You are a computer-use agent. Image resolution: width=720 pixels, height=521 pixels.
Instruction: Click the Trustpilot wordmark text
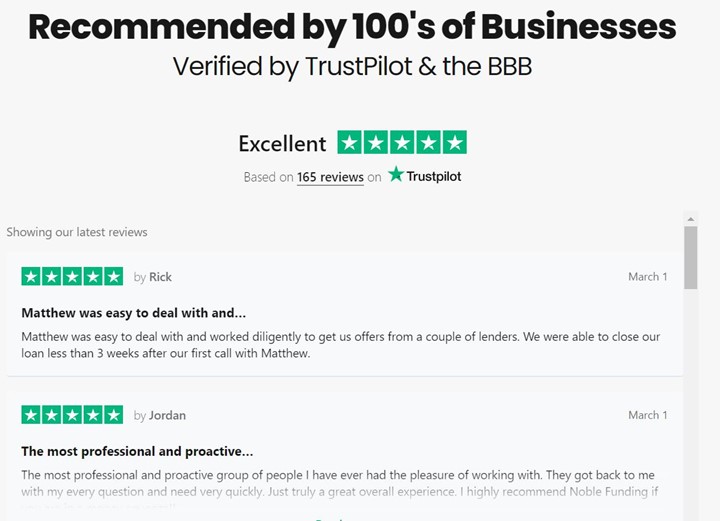433,177
